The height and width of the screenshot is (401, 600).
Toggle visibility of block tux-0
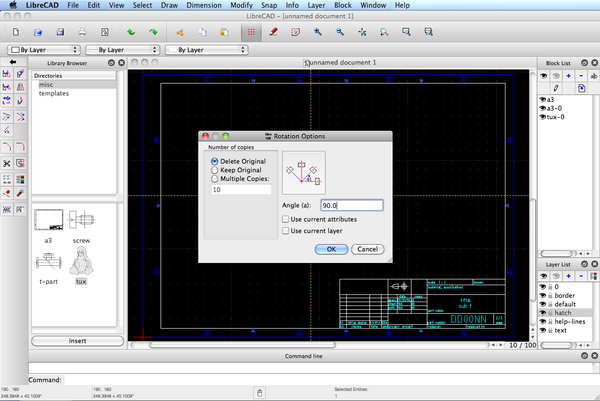click(543, 117)
